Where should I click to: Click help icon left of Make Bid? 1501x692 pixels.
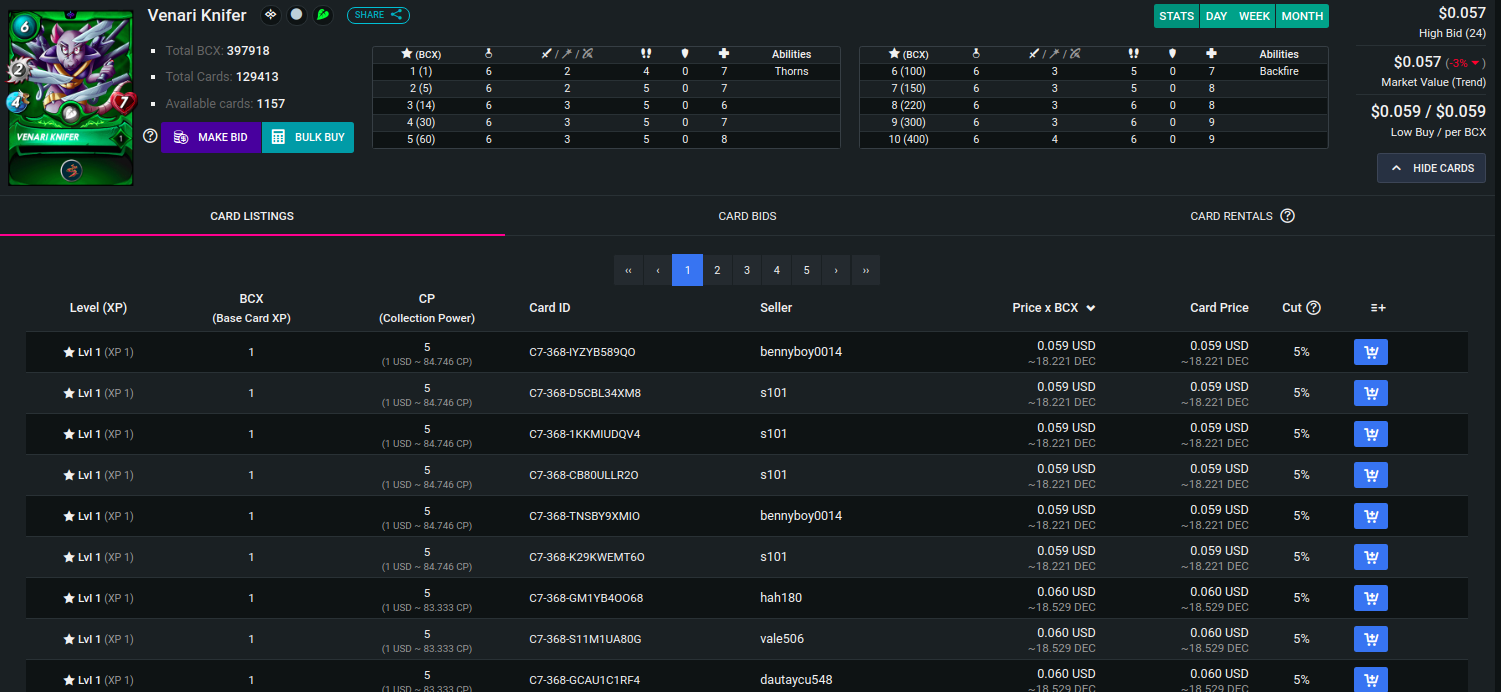(150, 136)
